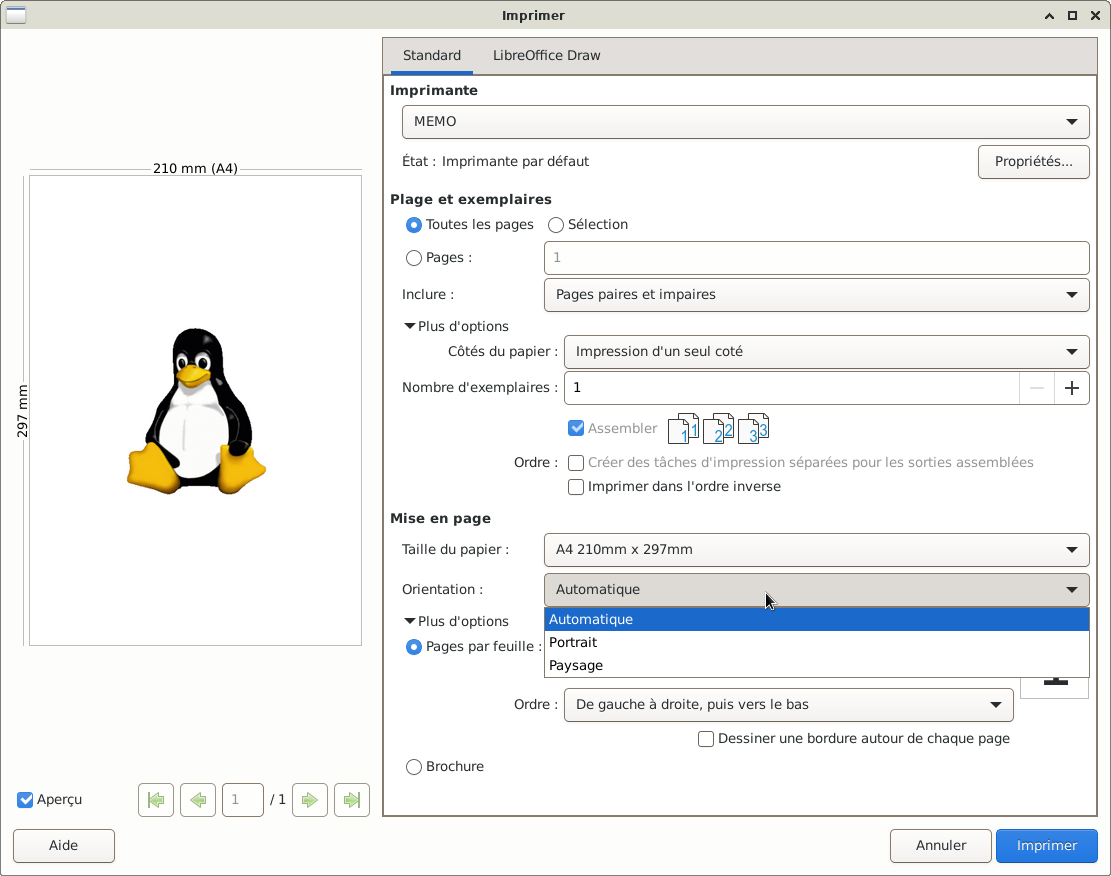Viewport: 1111px width, 876px height.
Task: Switch to the Standard tab
Action: tap(432, 55)
